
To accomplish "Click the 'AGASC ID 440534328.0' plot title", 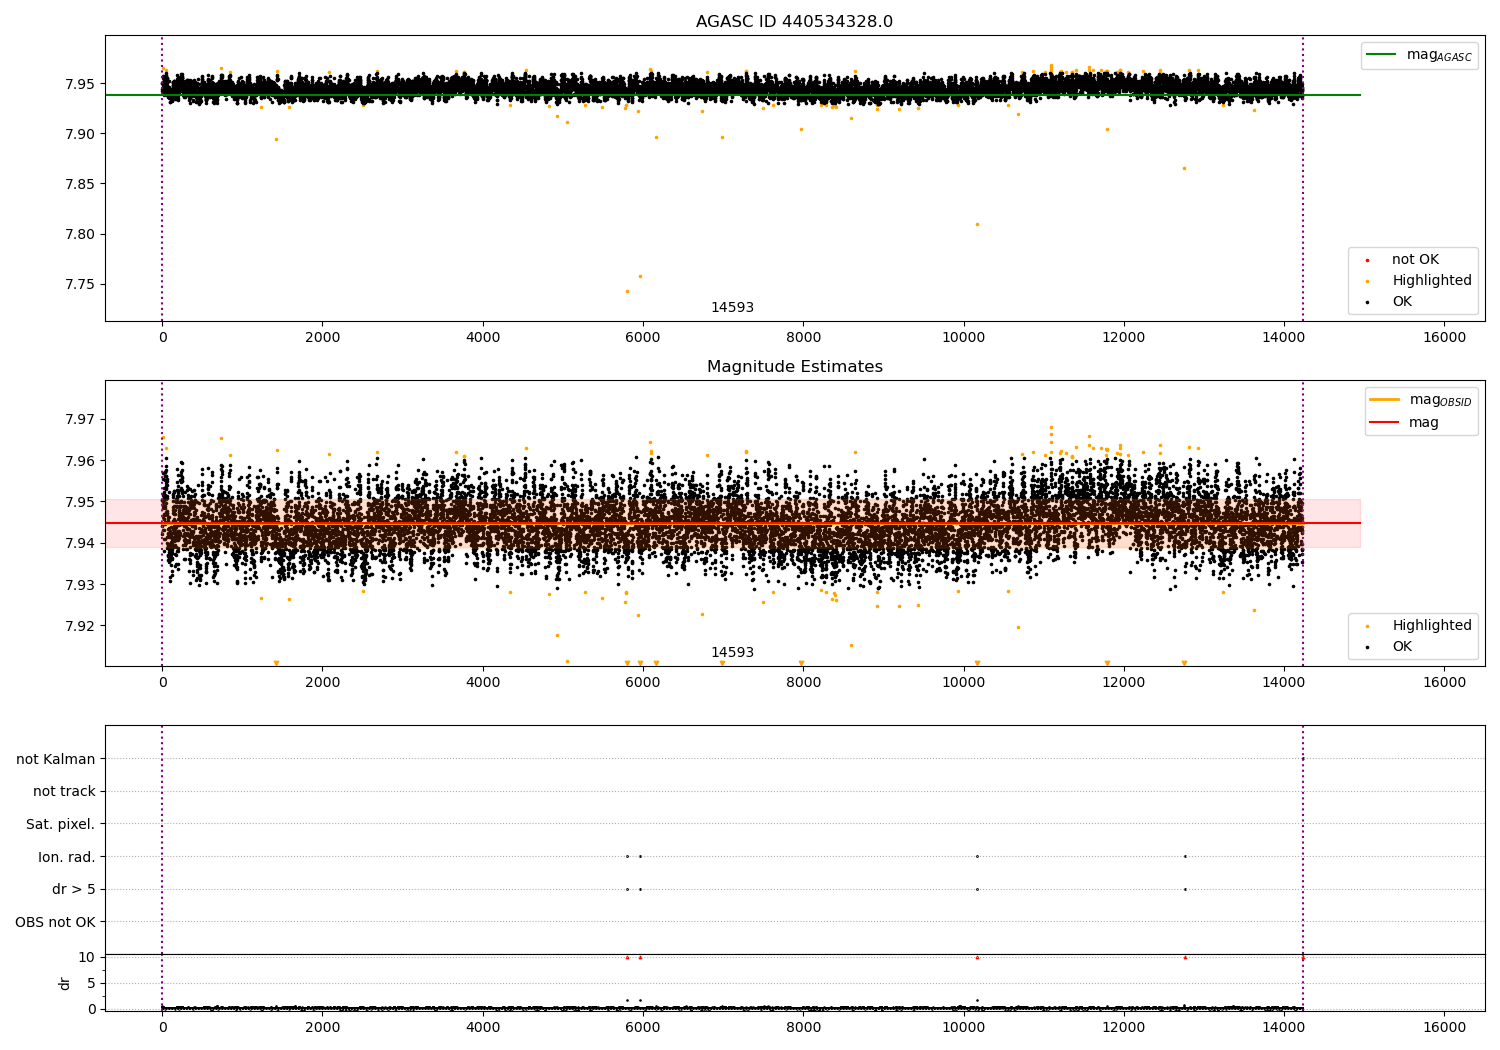I will [x=794, y=22].
